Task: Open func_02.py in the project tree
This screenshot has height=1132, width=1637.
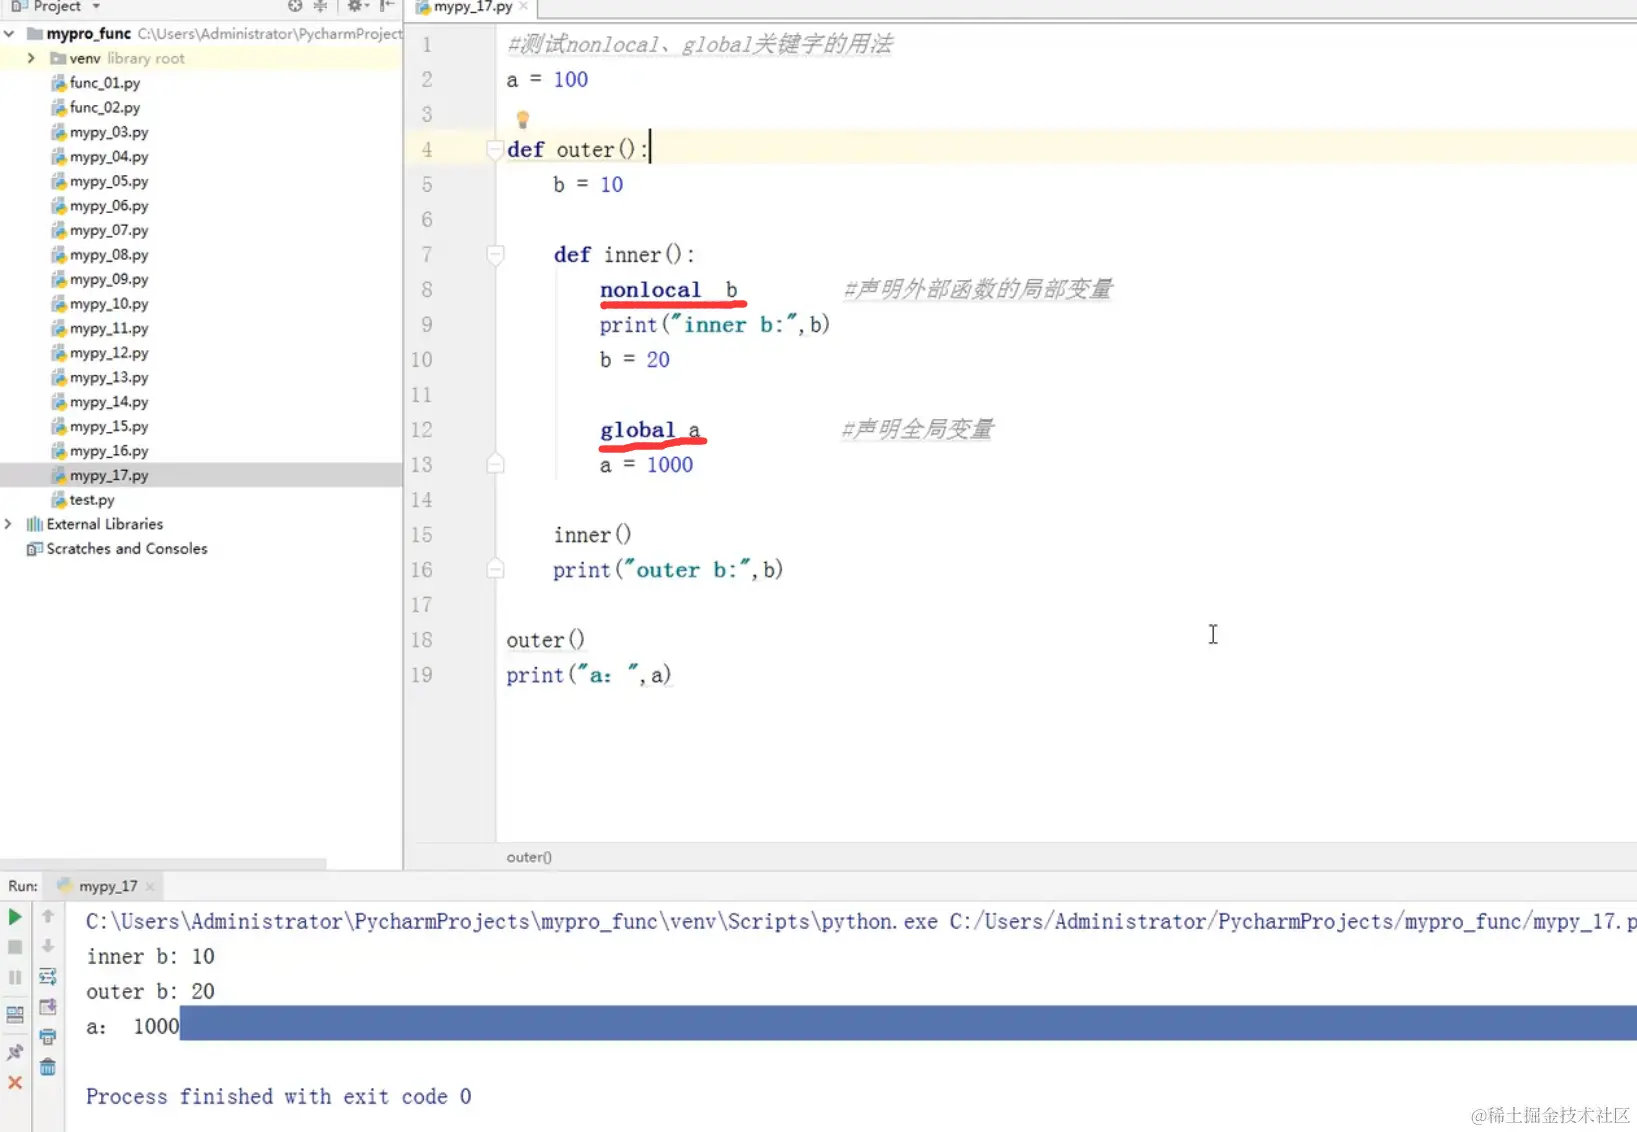Action: click(x=105, y=107)
